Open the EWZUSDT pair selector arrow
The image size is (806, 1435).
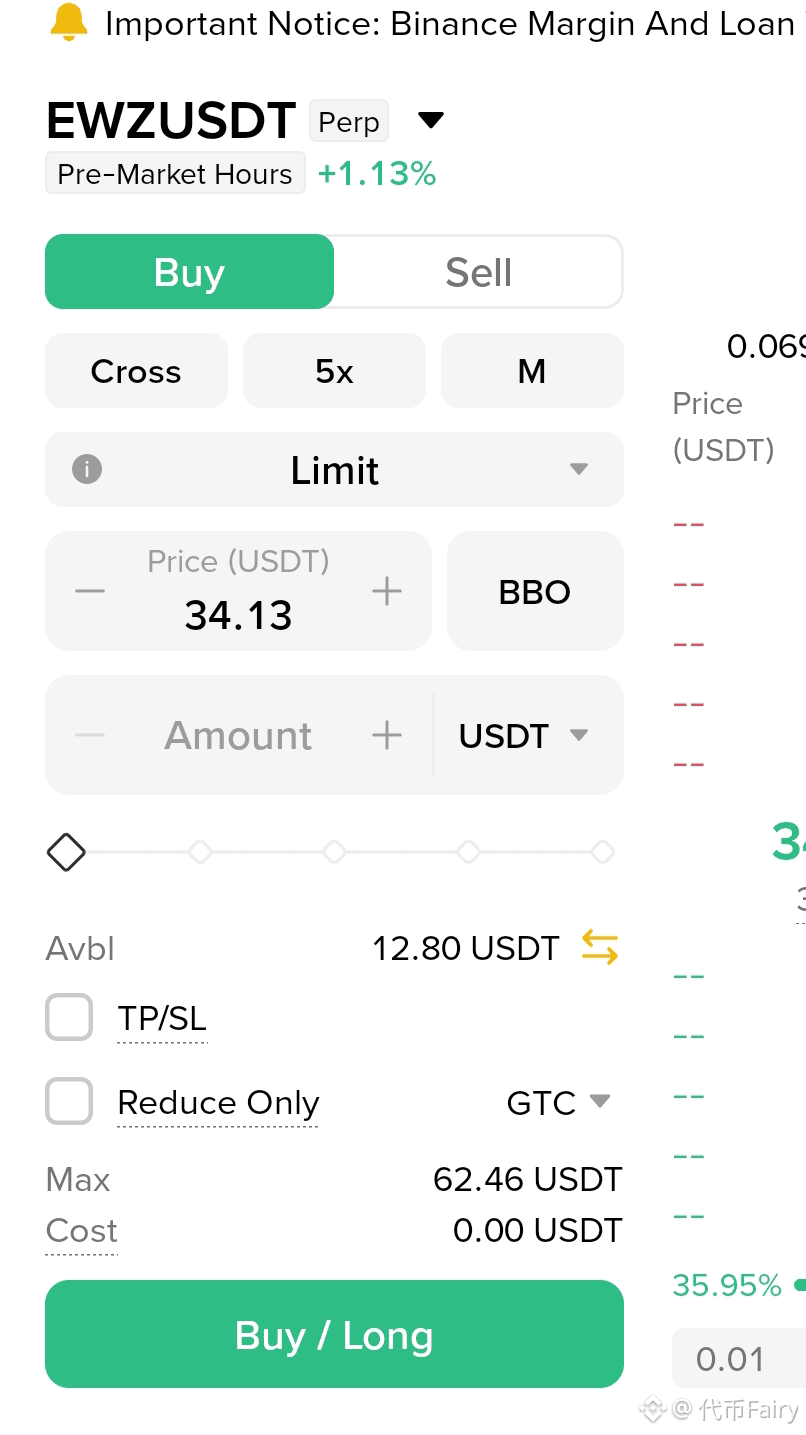tap(430, 121)
